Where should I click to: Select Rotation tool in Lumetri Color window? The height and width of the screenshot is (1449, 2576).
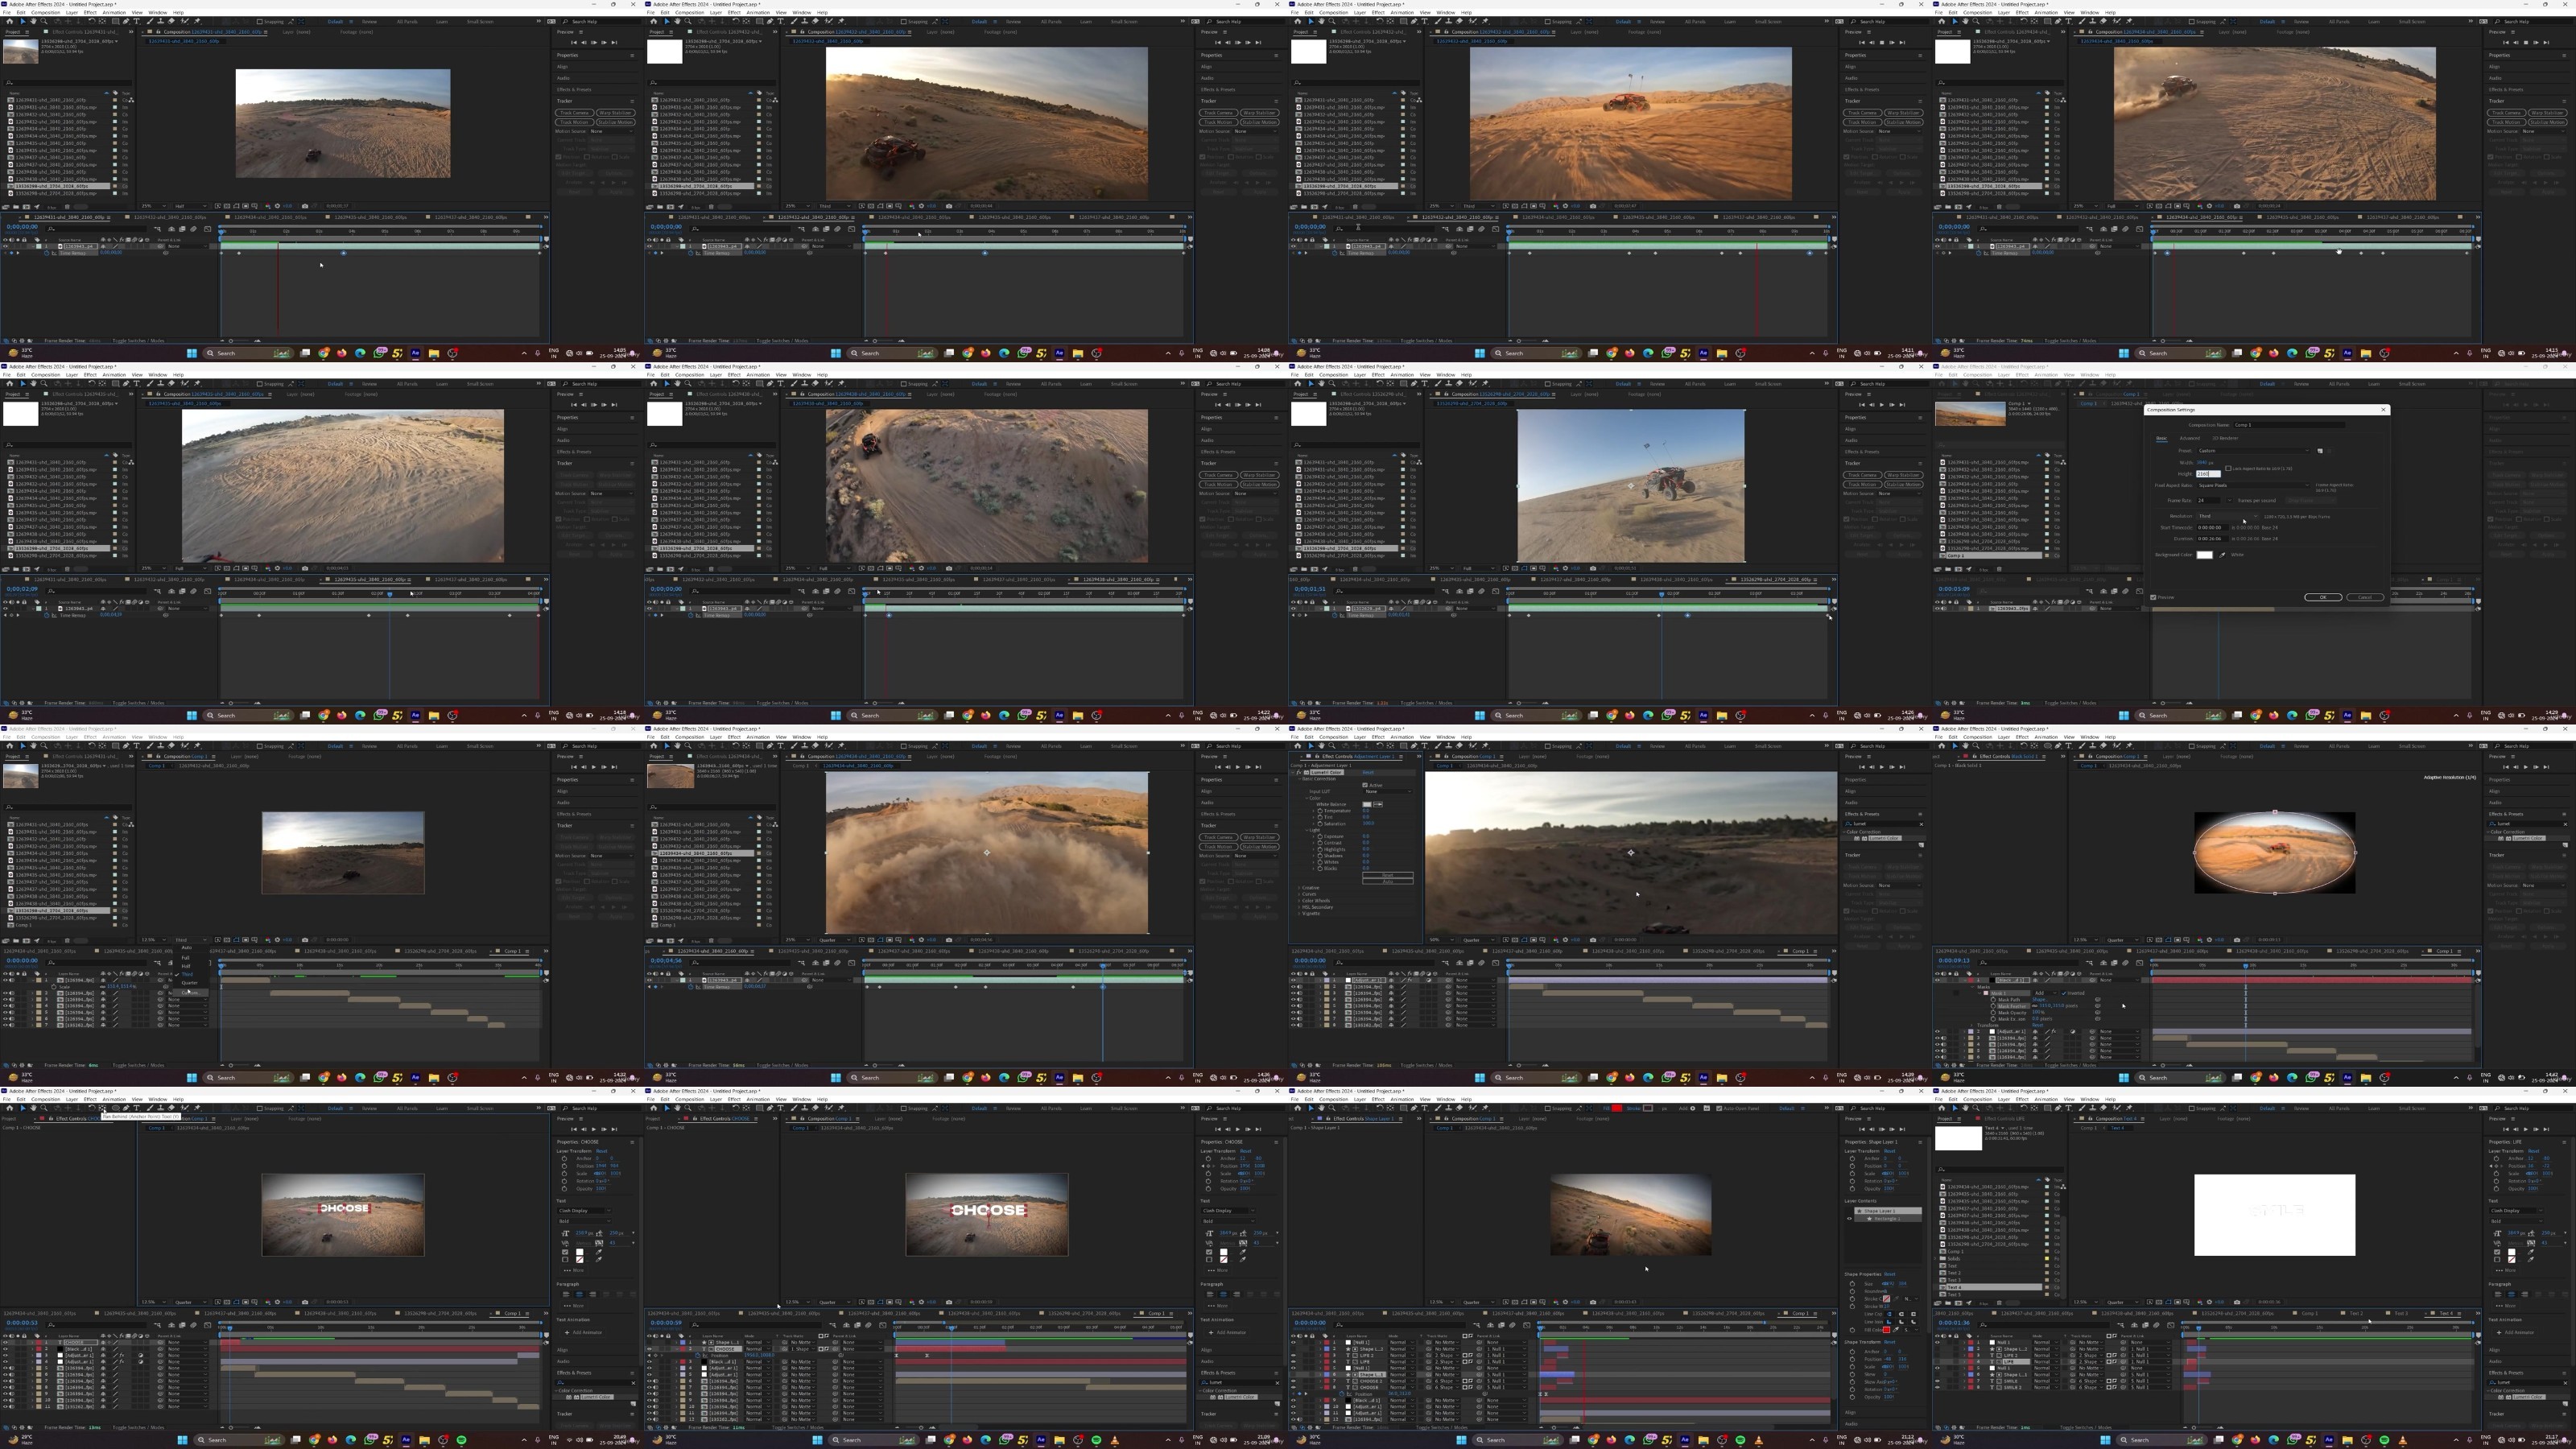point(1380,746)
